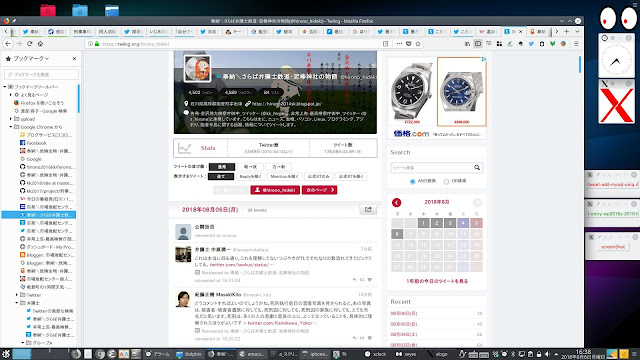Click the share icon beside 2018年08月06日

pyautogui.click(x=368, y=209)
